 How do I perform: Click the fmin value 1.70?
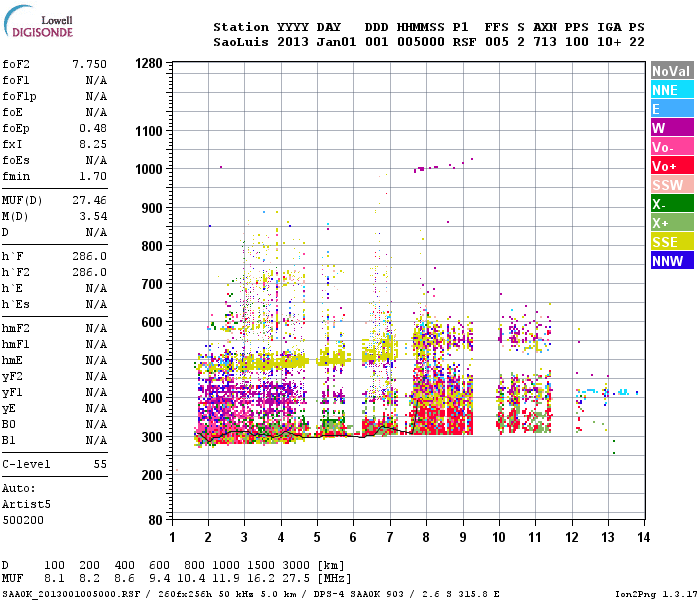[x=93, y=176]
